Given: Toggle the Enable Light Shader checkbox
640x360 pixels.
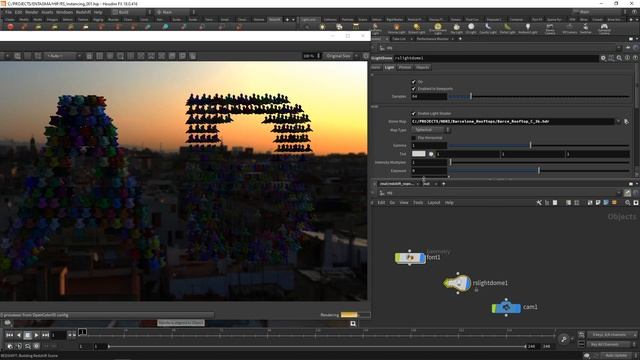Looking at the screenshot, I should 413,113.
